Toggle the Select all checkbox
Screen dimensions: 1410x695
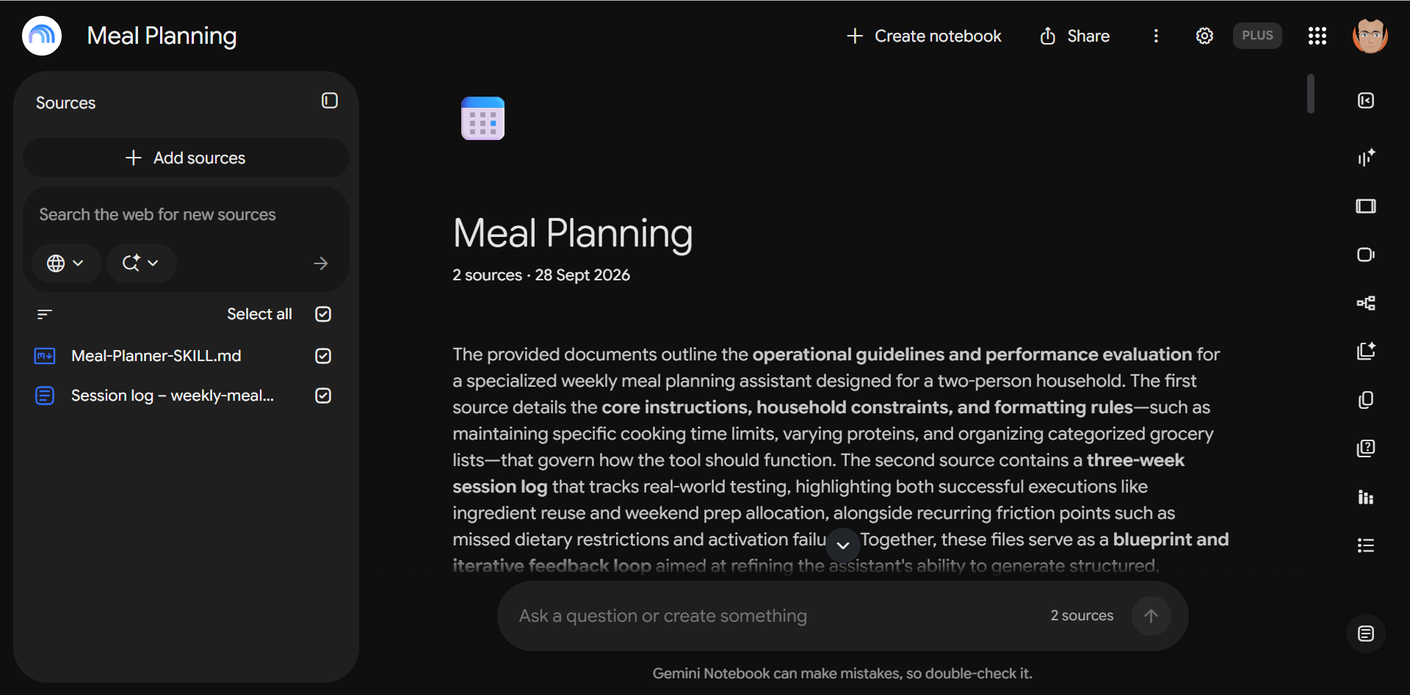323,314
